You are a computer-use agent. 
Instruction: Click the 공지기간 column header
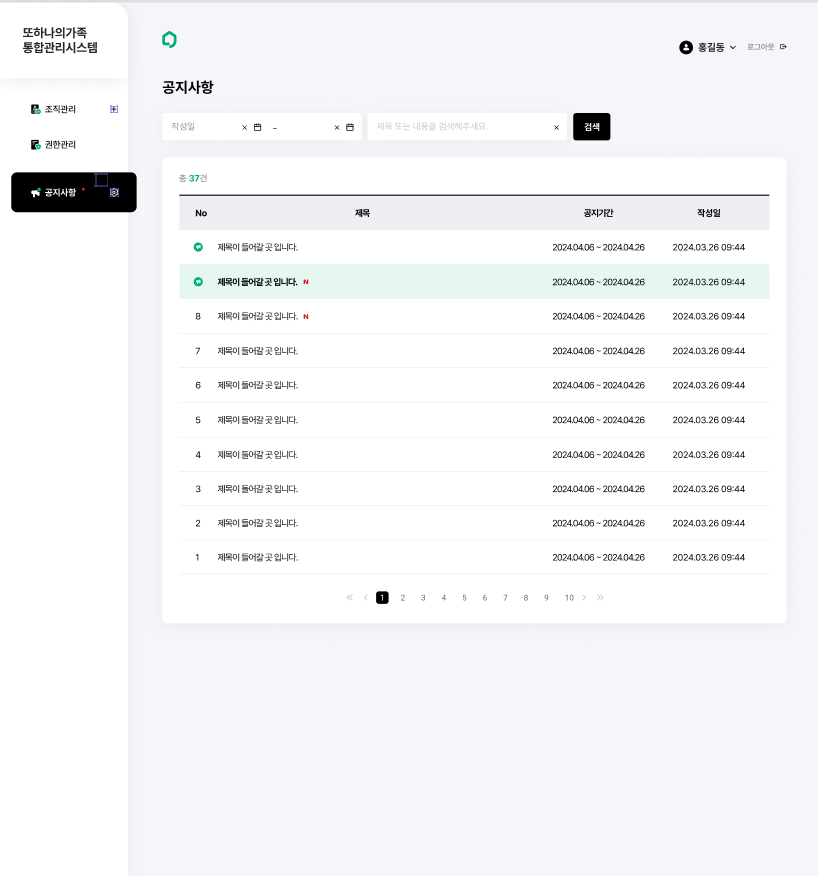pyautogui.click(x=598, y=213)
